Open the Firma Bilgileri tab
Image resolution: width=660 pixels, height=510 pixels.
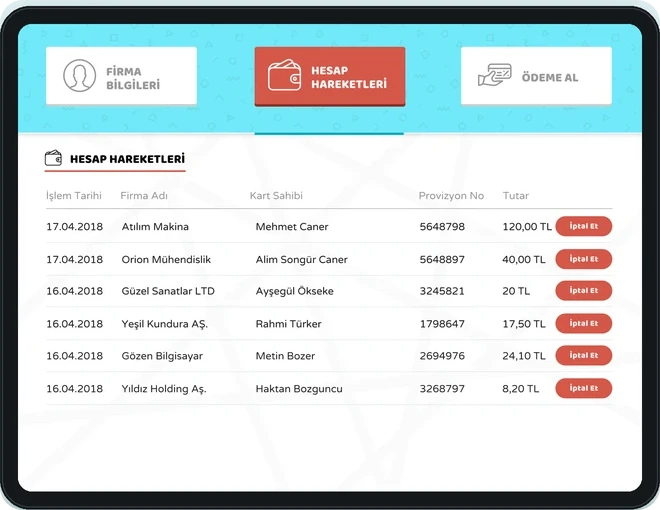pyautogui.click(x=121, y=76)
